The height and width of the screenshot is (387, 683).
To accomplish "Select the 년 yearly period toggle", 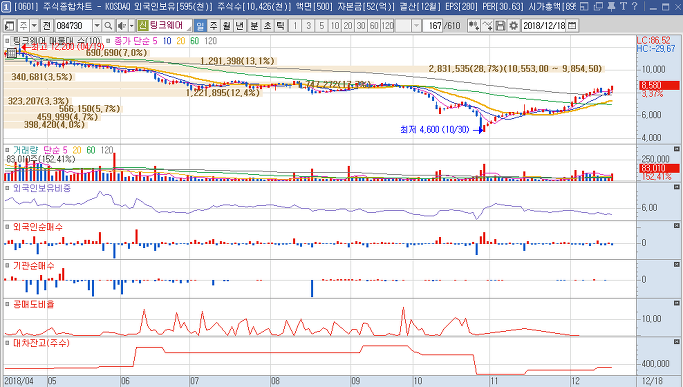I will coord(240,26).
